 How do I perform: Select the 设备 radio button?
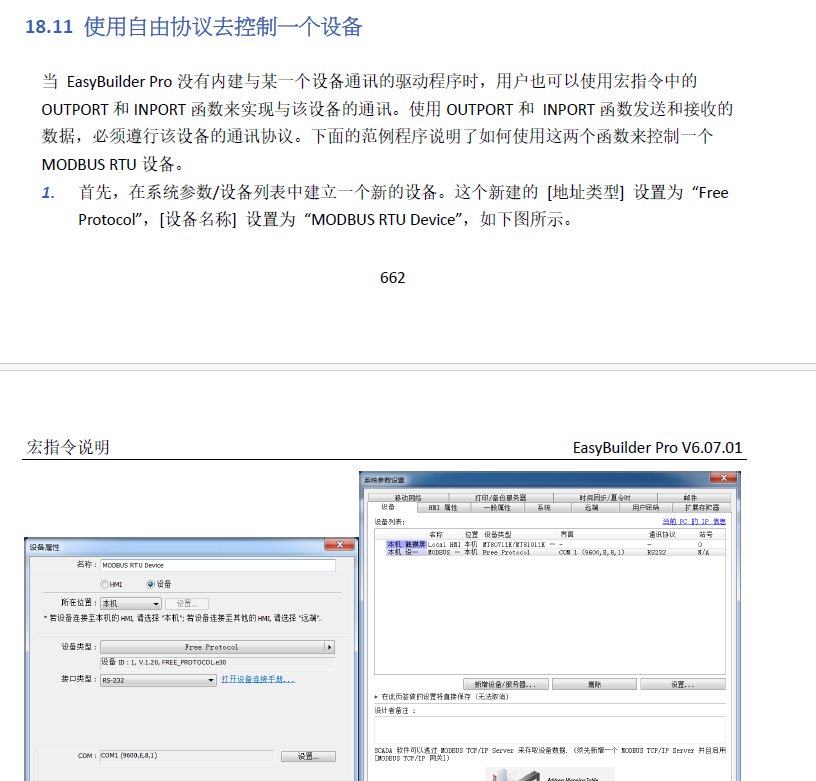[x=151, y=584]
